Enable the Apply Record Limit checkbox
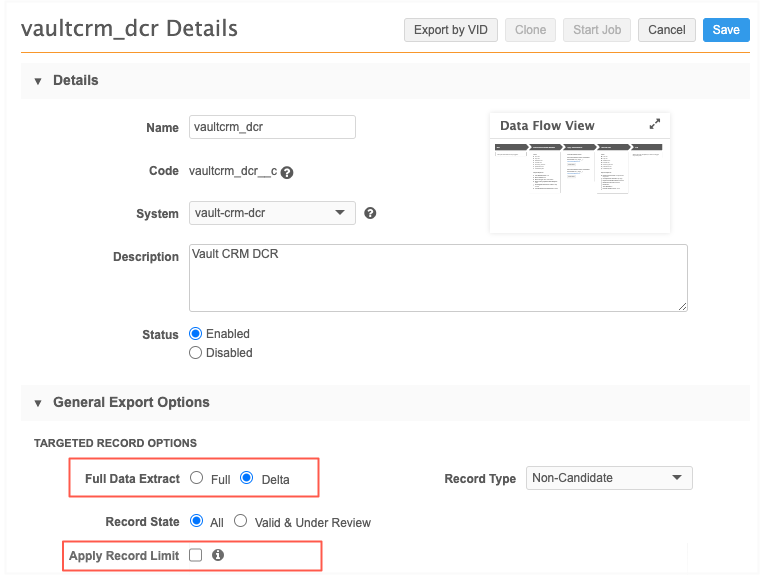Image resolution: width=761 pixels, height=575 pixels. tap(196, 555)
